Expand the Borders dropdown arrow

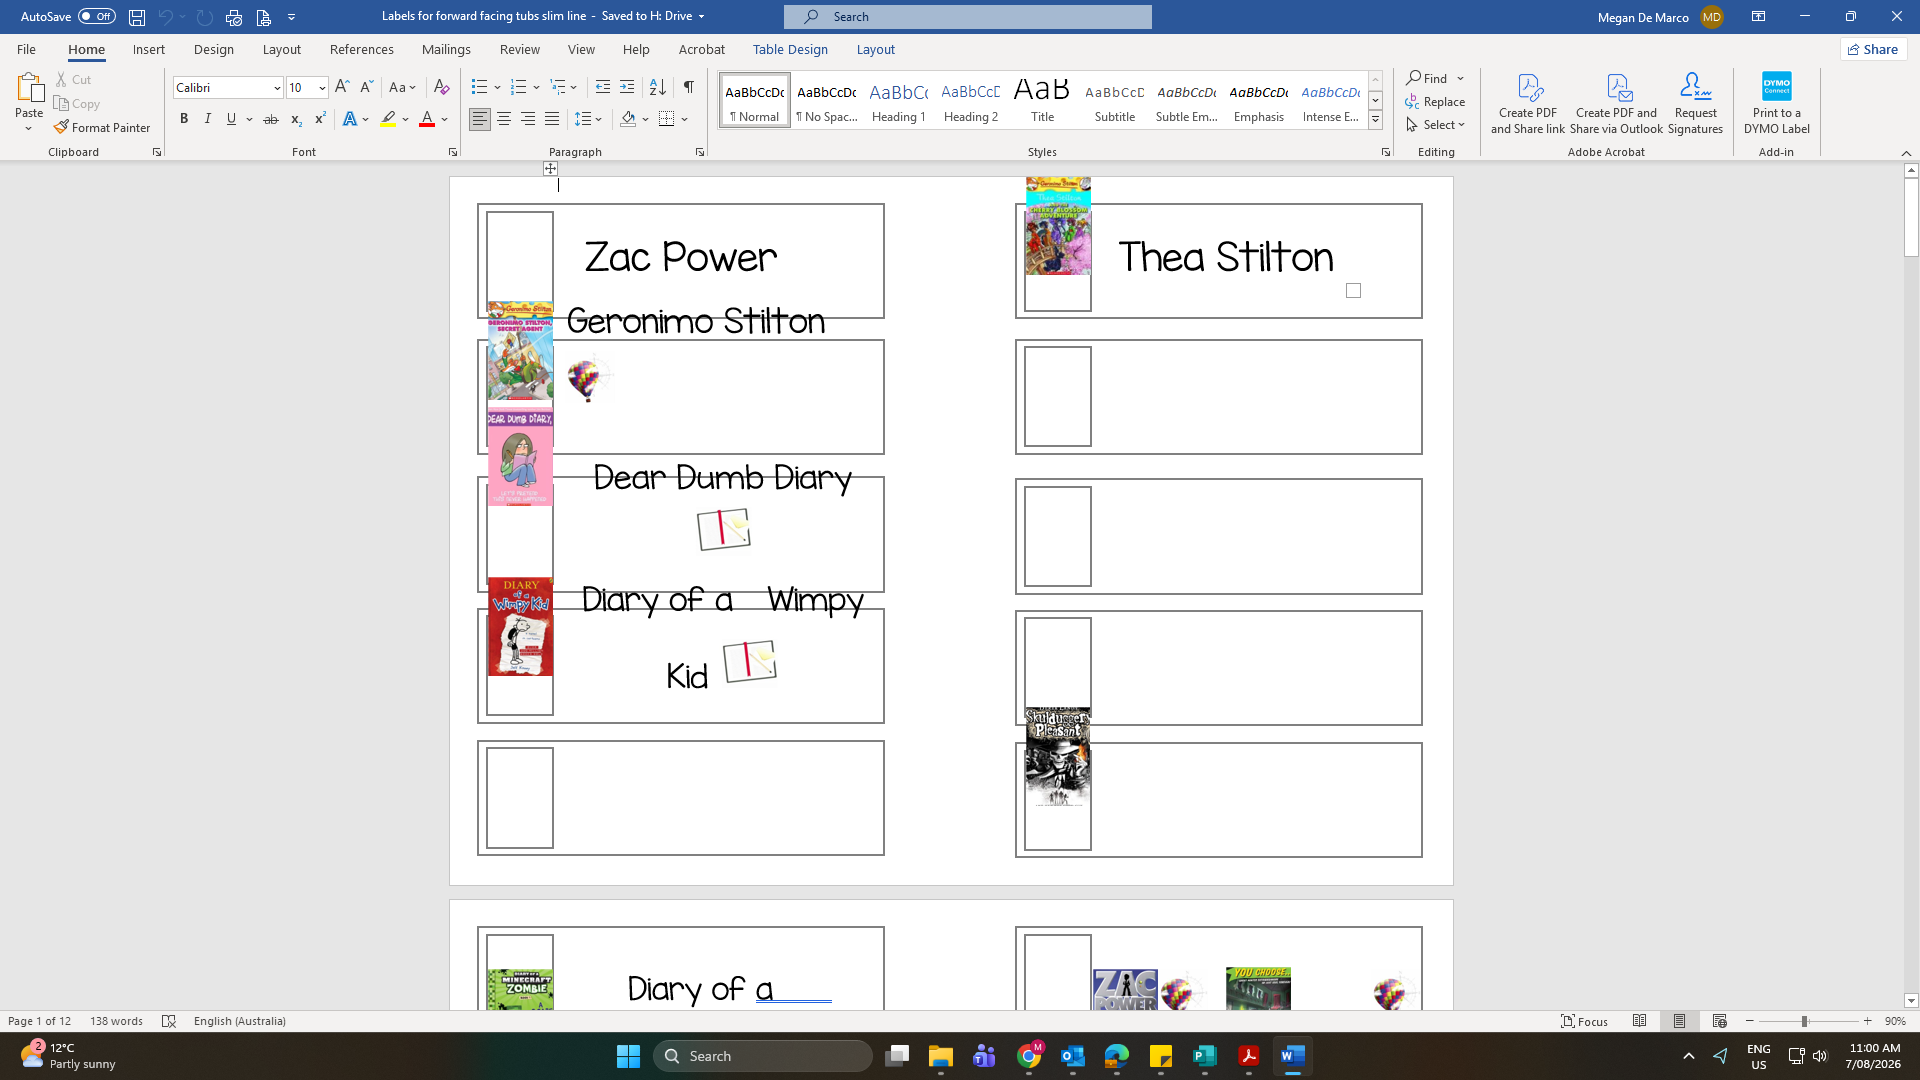pos(685,119)
